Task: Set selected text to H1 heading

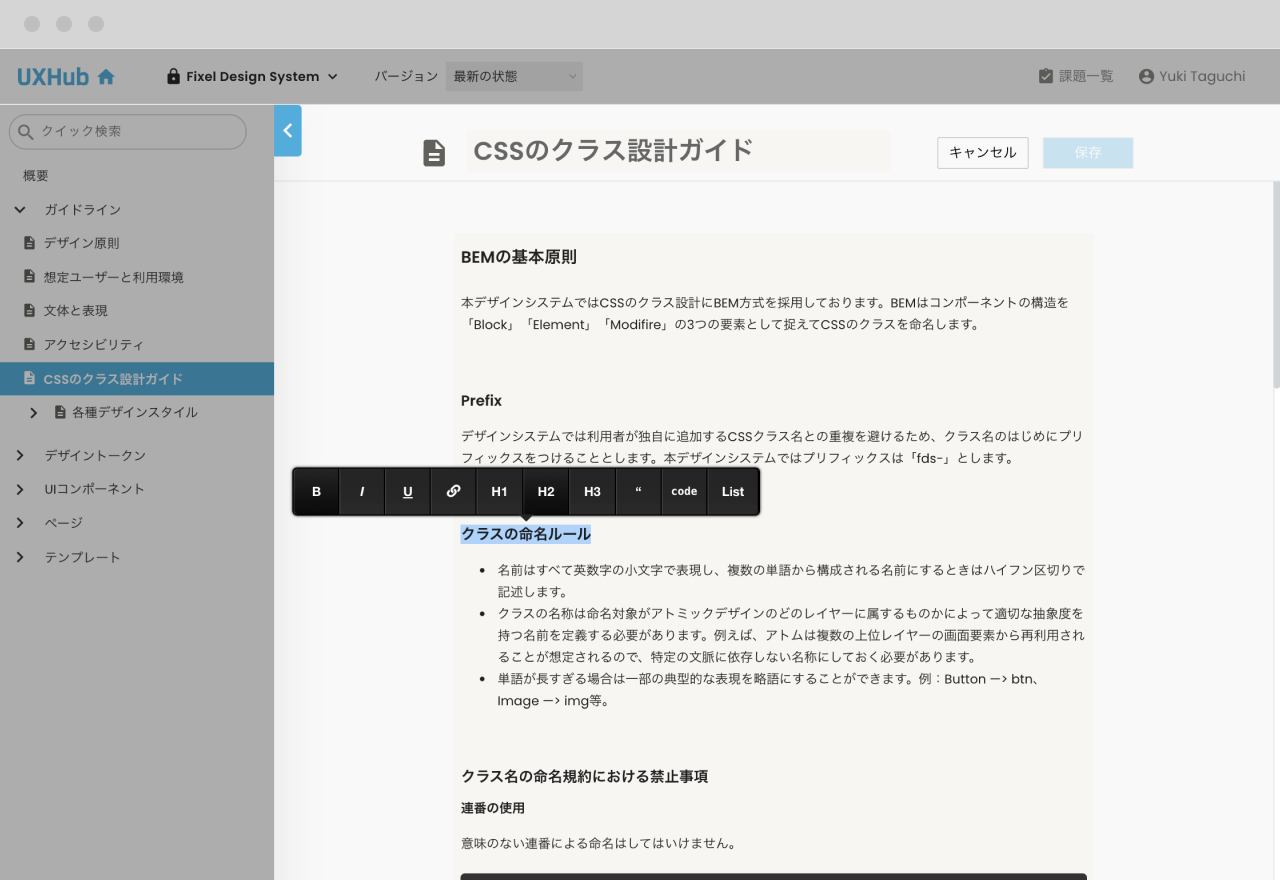Action: [x=499, y=491]
